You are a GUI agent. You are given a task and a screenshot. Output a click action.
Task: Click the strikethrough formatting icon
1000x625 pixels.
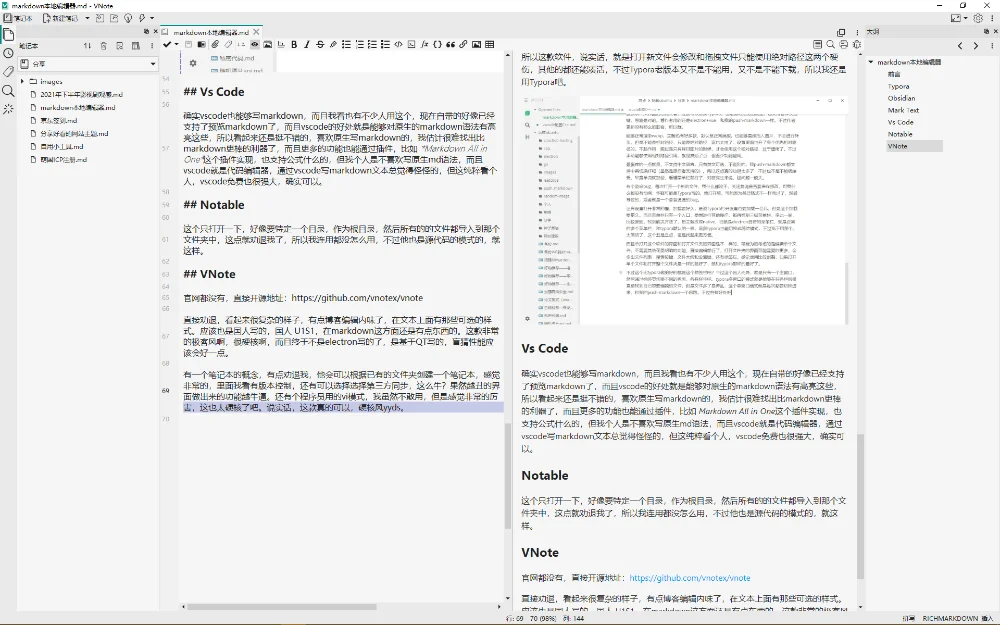coord(320,44)
